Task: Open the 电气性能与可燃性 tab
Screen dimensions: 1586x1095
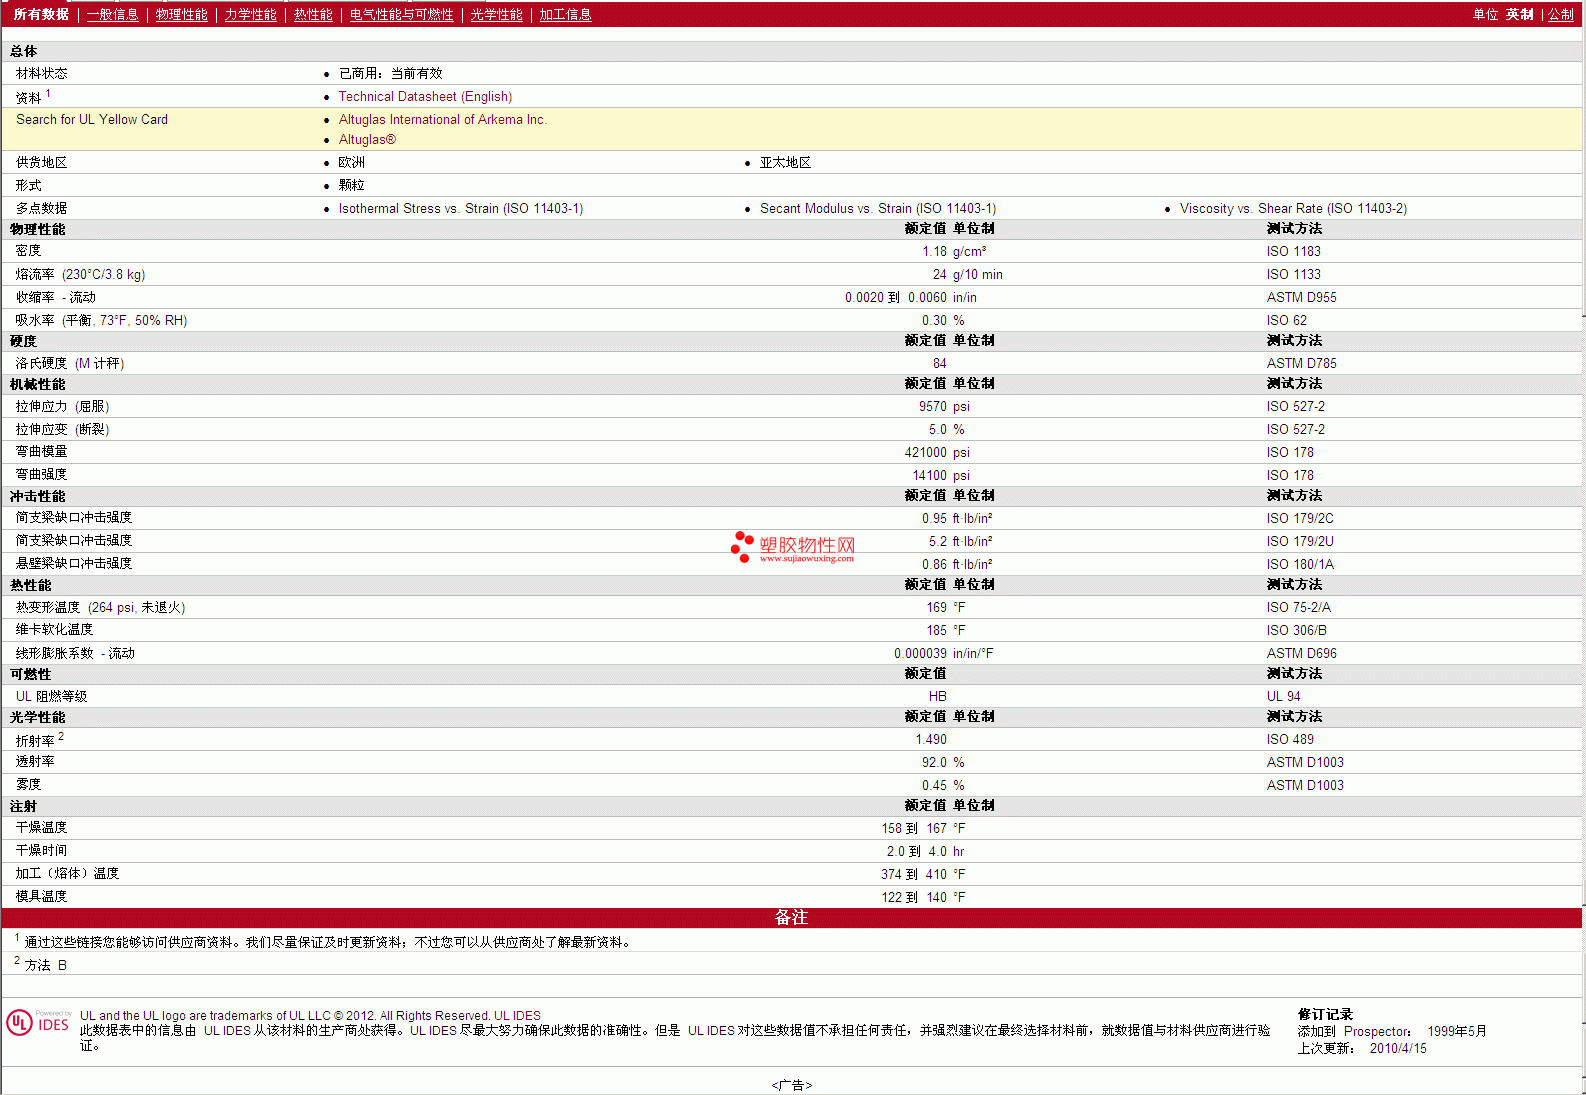Action: coord(401,15)
